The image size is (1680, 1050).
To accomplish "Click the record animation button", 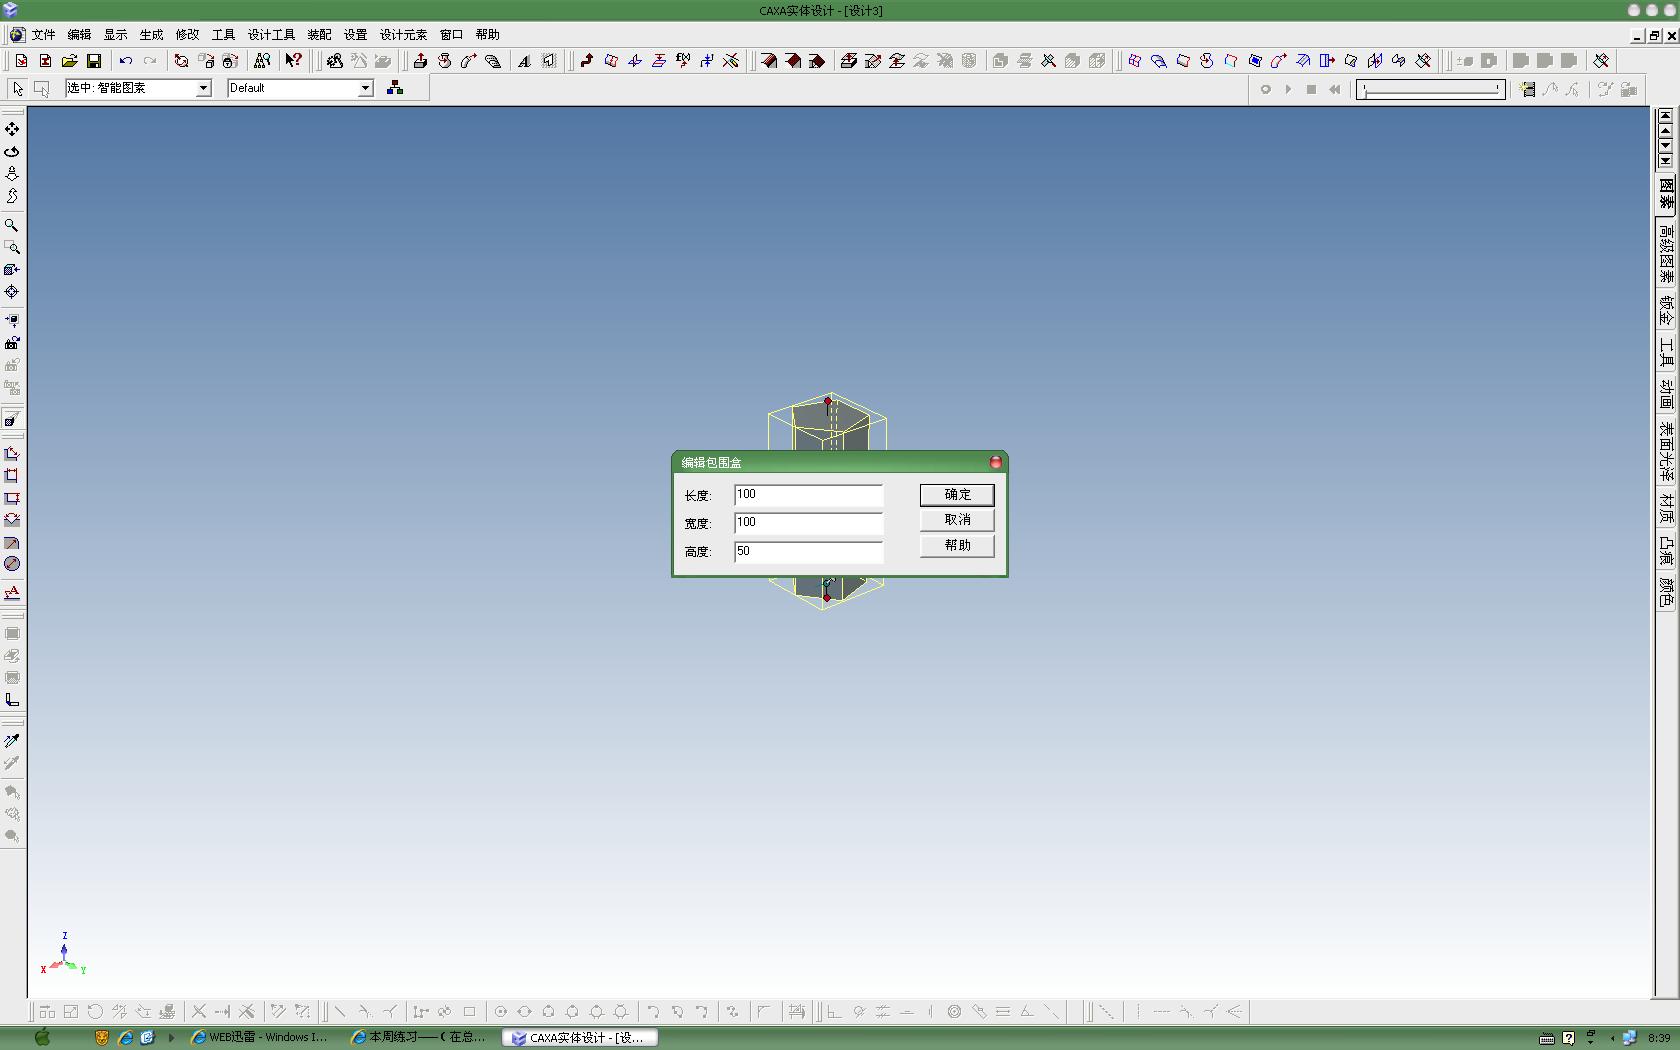I will pos(1265,89).
